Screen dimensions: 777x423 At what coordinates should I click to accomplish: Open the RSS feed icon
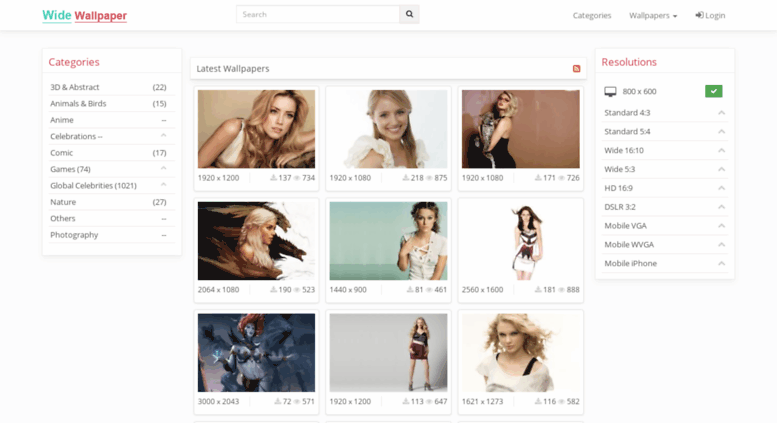[576, 68]
